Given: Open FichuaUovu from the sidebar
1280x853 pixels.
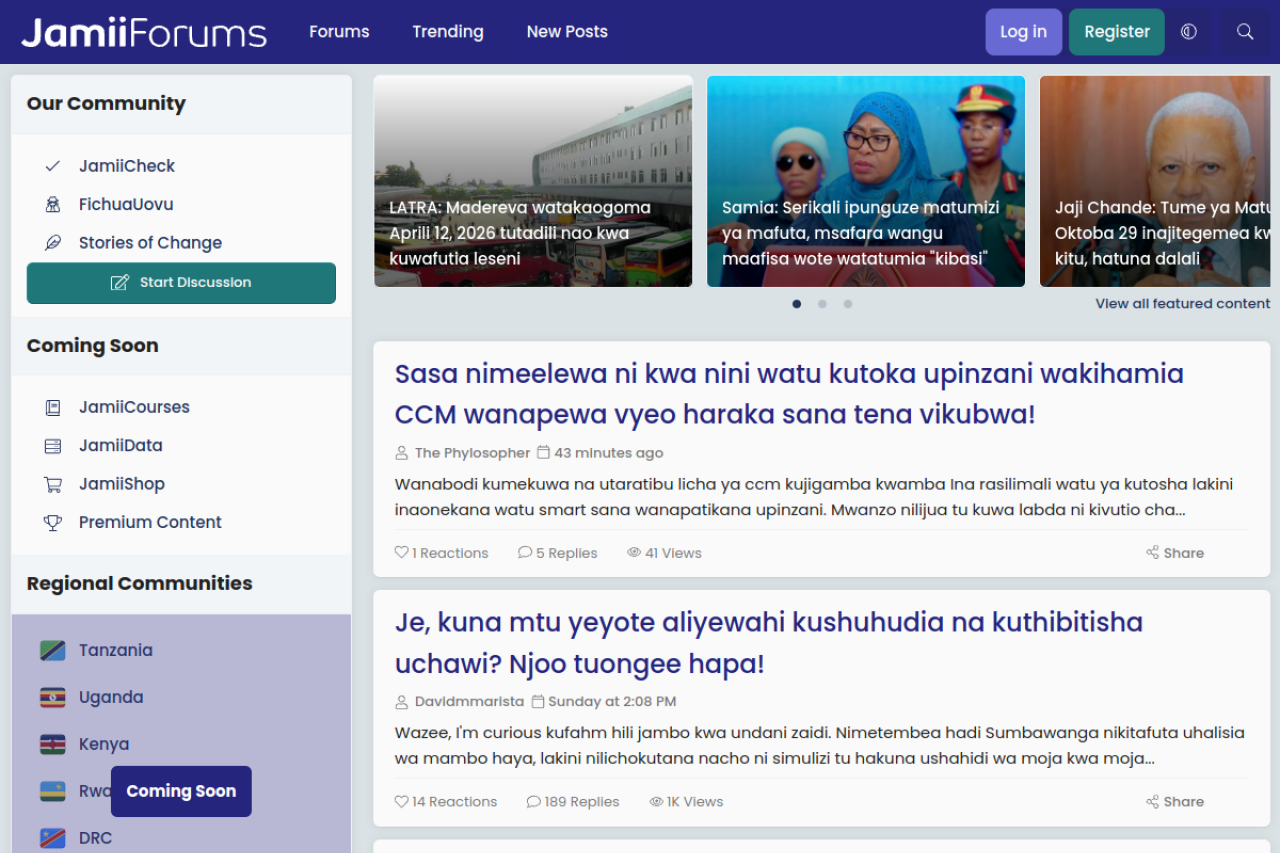Looking at the screenshot, I should (x=125, y=204).
